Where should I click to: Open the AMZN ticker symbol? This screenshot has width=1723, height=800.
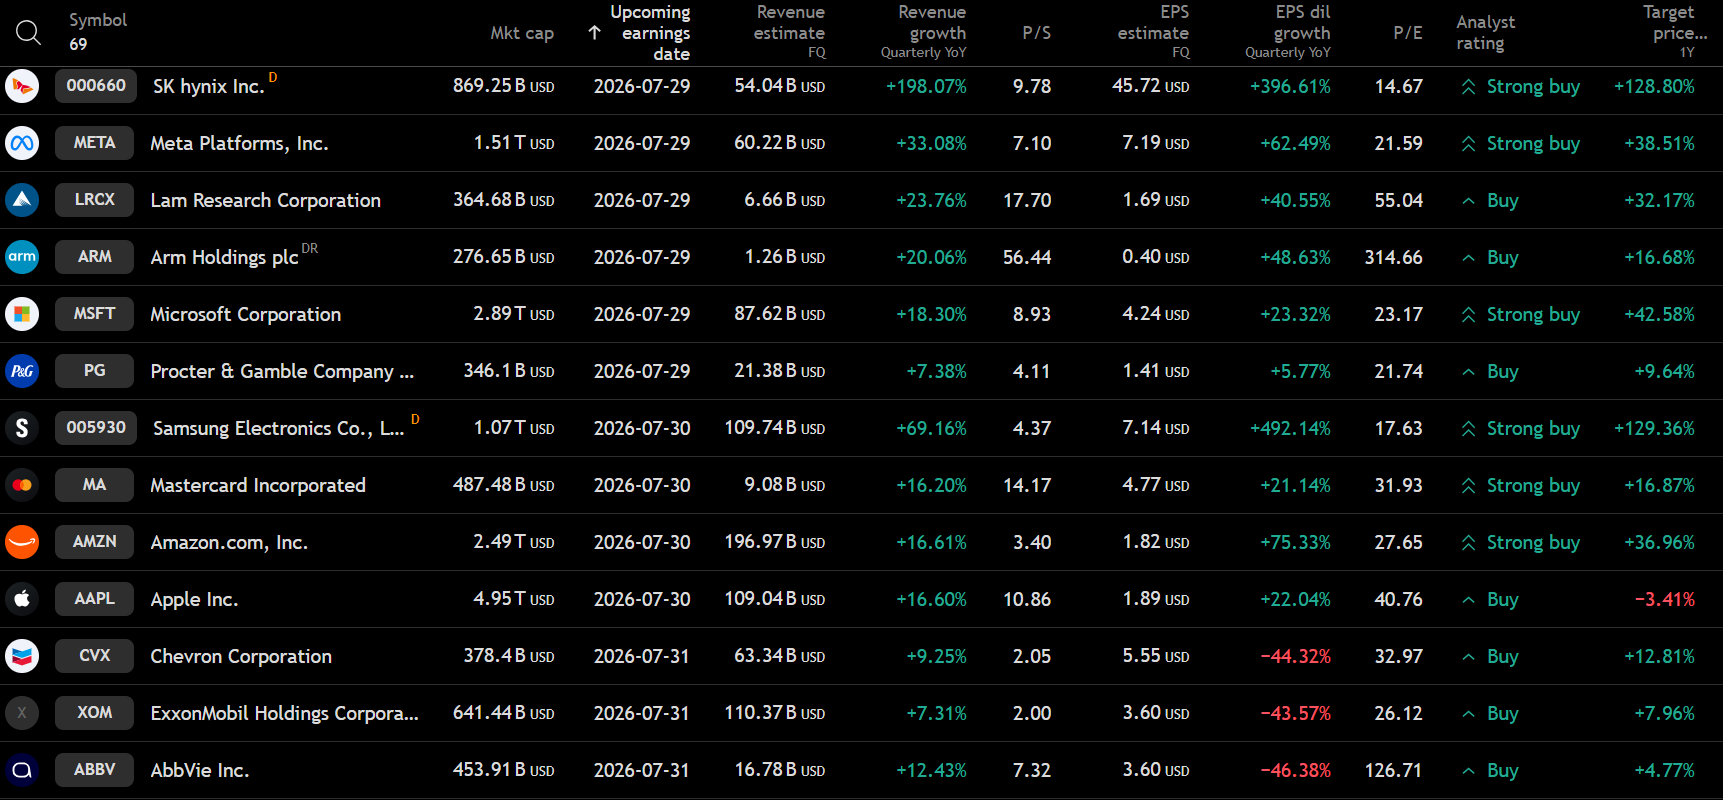[x=94, y=542]
